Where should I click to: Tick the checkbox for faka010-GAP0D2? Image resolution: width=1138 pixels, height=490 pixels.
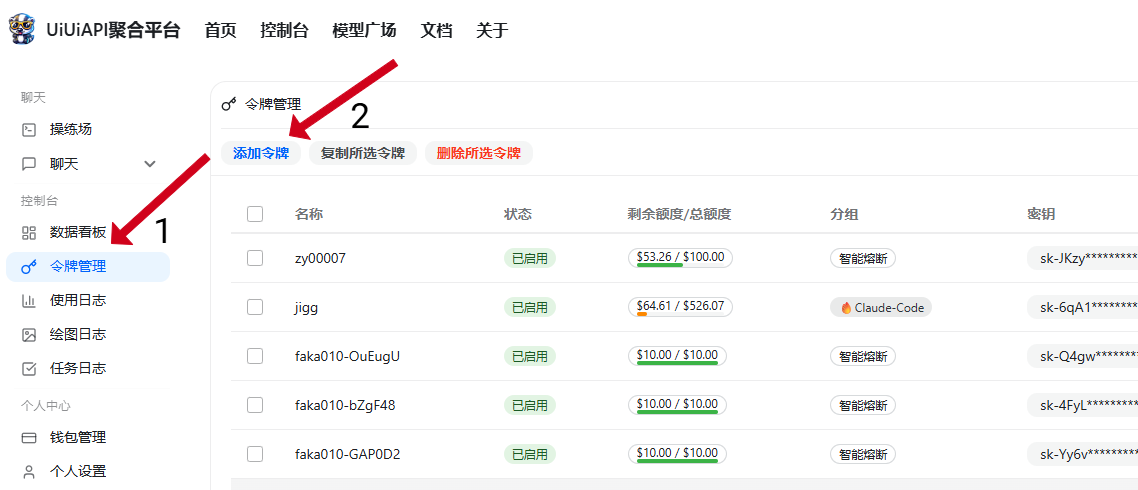[x=255, y=454]
